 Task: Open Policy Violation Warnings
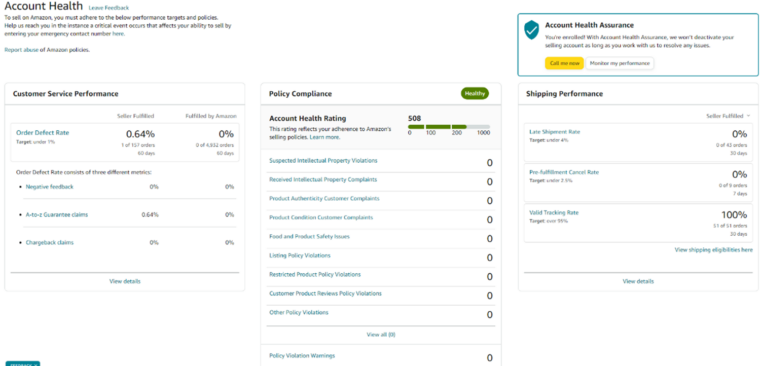[302, 356]
